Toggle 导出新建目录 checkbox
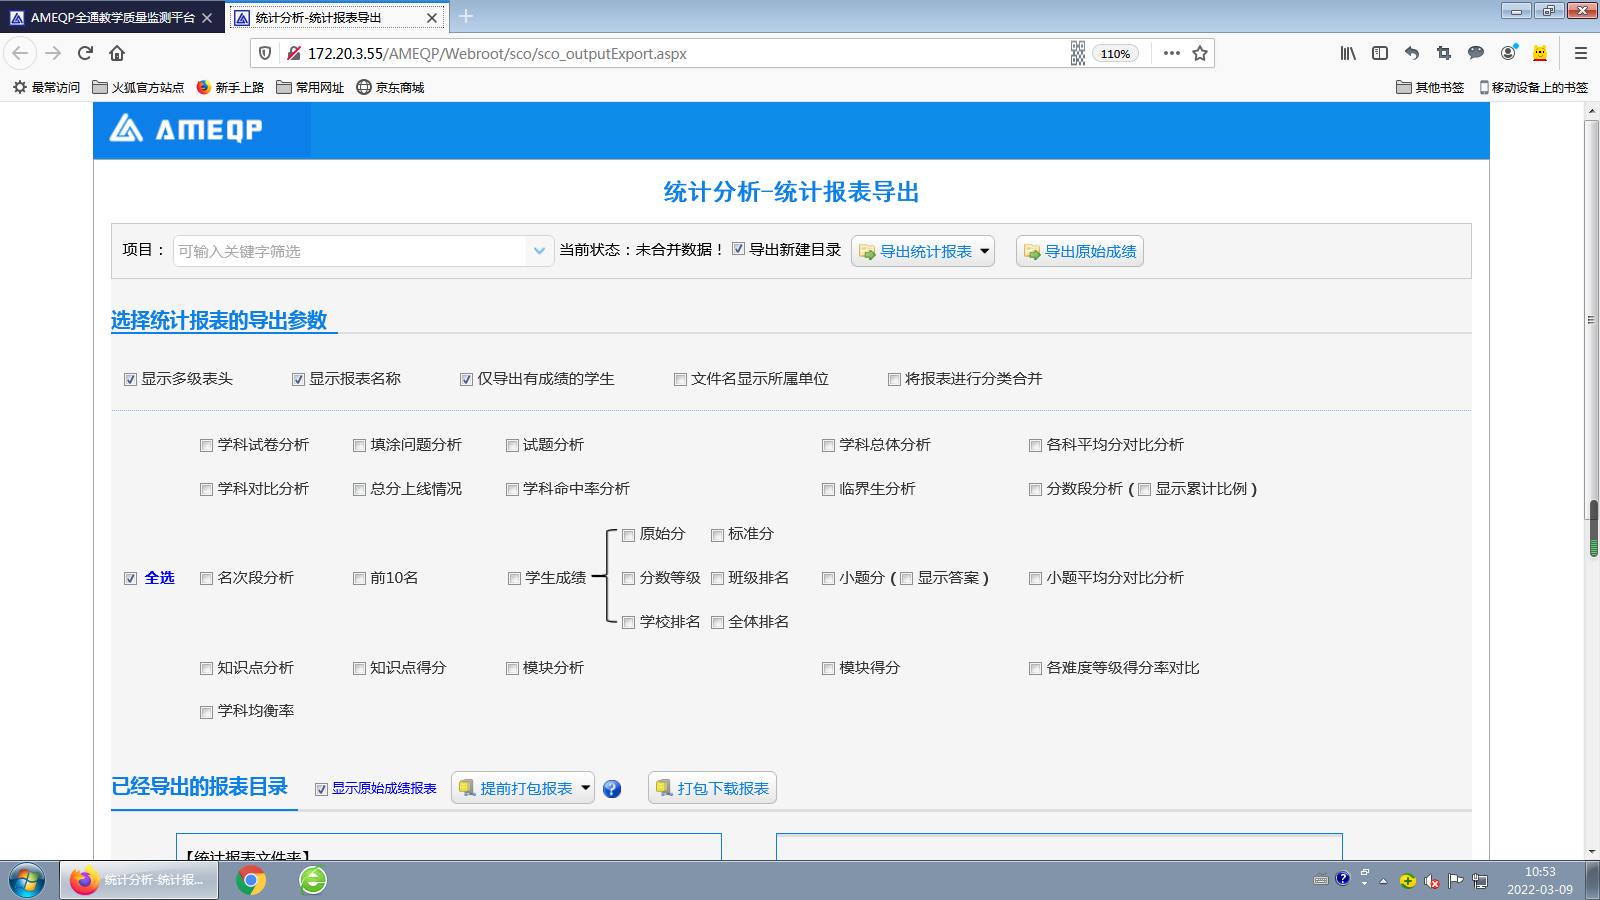This screenshot has width=1600, height=900. (x=738, y=249)
